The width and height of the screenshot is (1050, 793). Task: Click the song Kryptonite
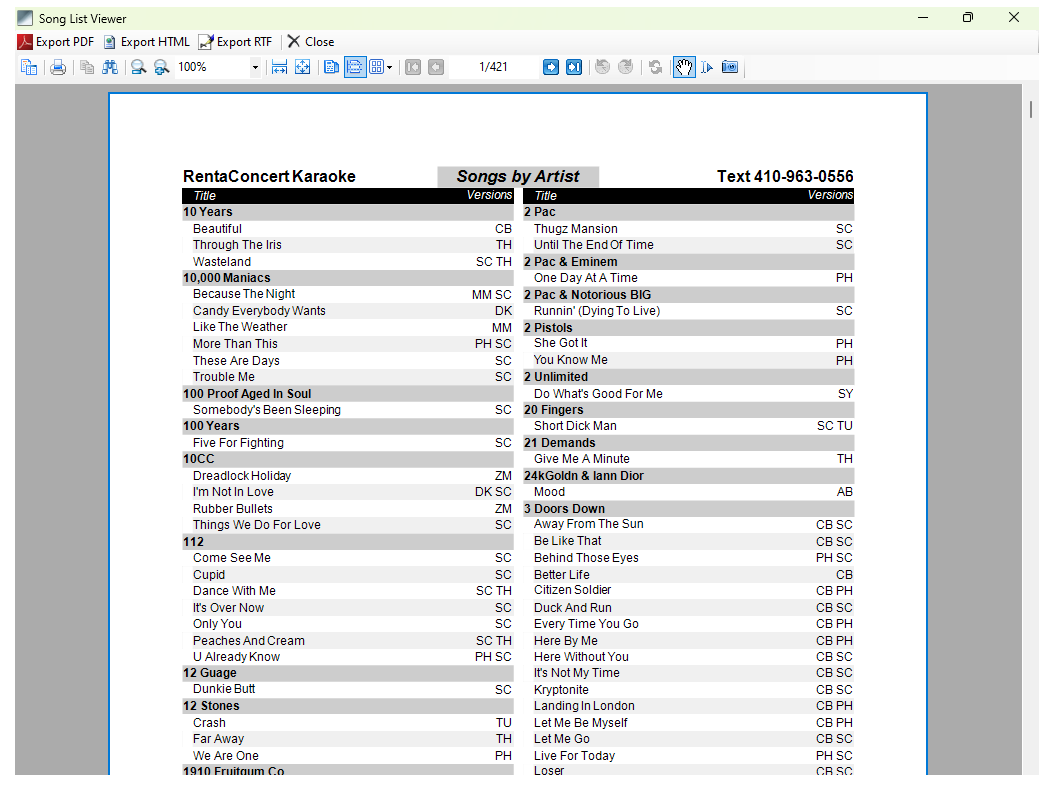(561, 690)
